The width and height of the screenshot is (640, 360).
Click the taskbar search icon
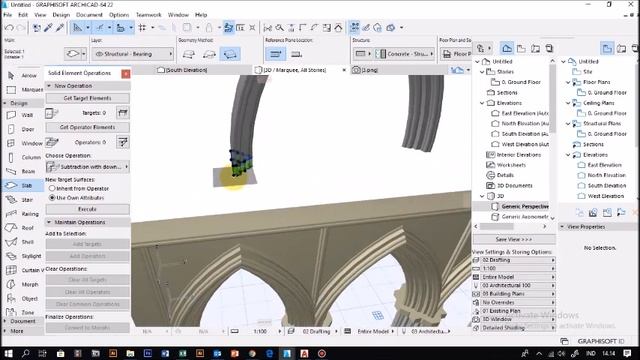[26, 353]
